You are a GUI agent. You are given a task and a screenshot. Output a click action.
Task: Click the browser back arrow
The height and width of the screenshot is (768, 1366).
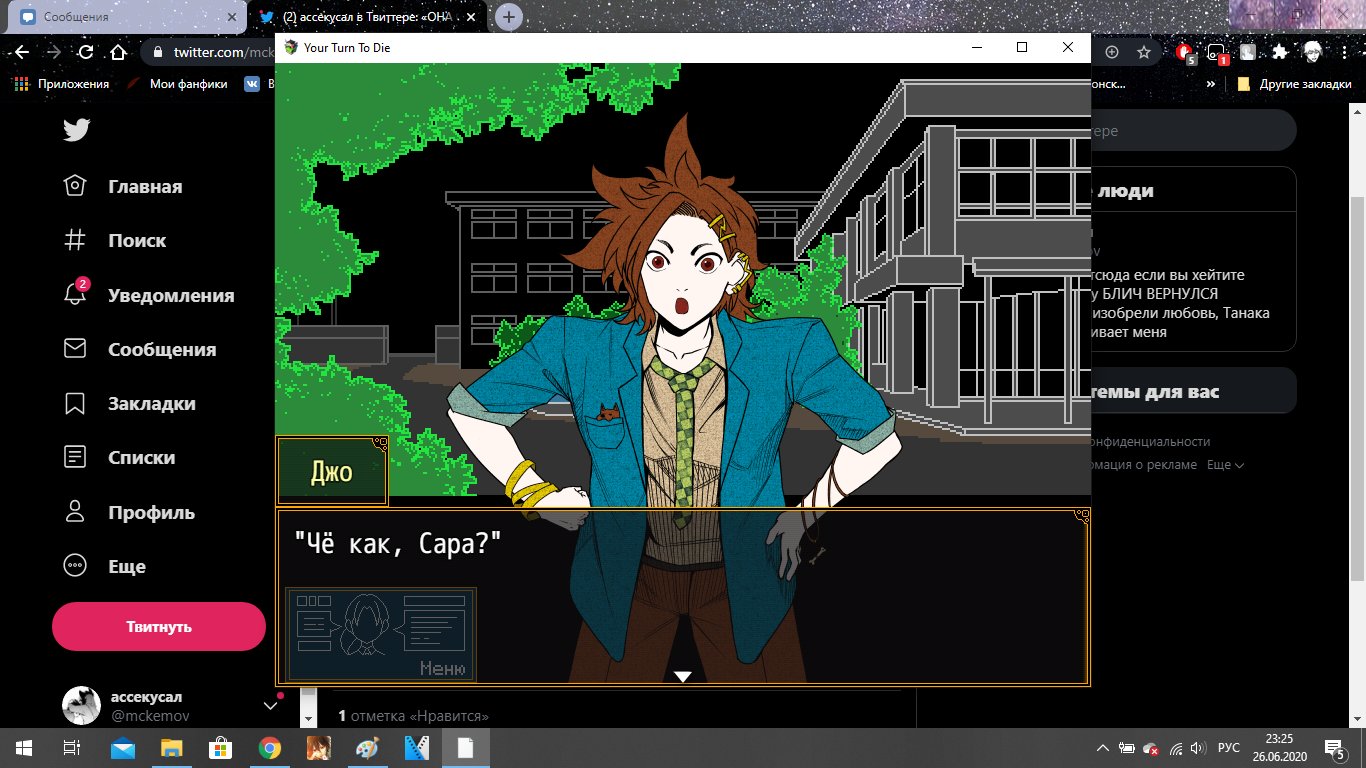[x=22, y=52]
